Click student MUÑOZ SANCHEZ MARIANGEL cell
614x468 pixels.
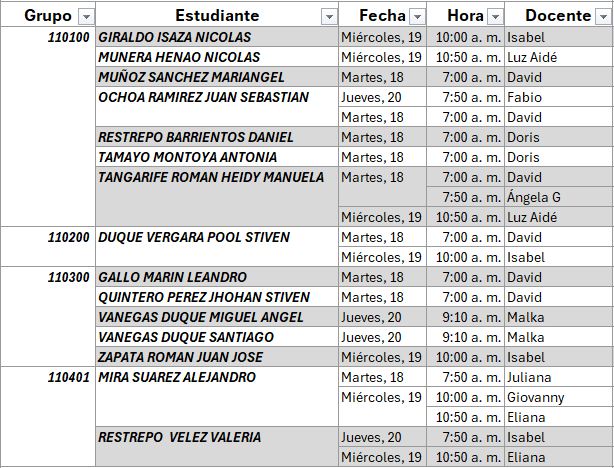tap(191, 77)
